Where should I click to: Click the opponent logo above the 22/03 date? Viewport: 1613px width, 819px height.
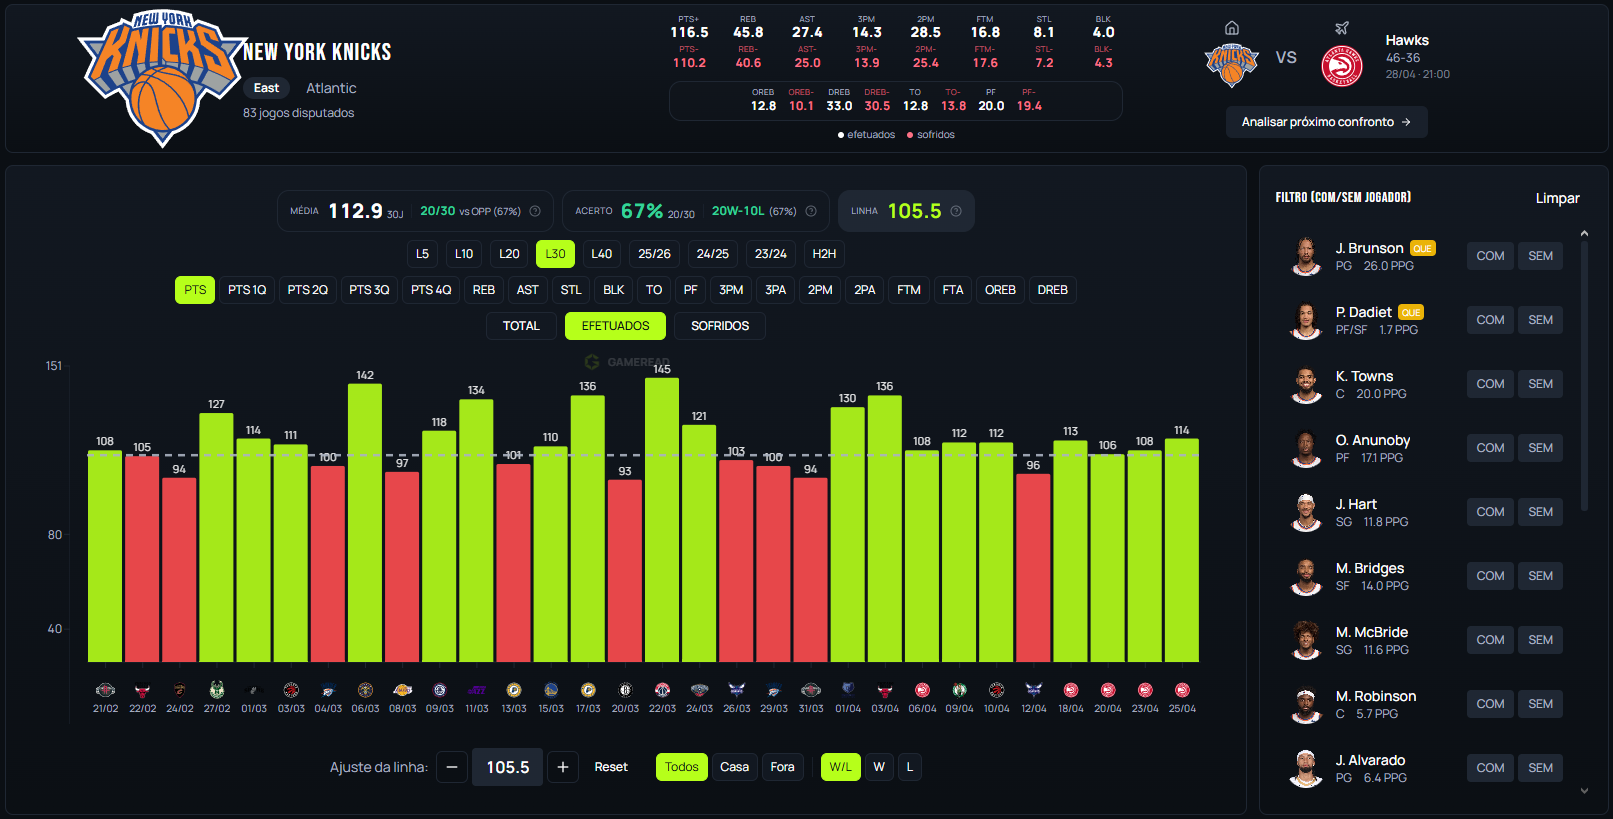[662, 690]
